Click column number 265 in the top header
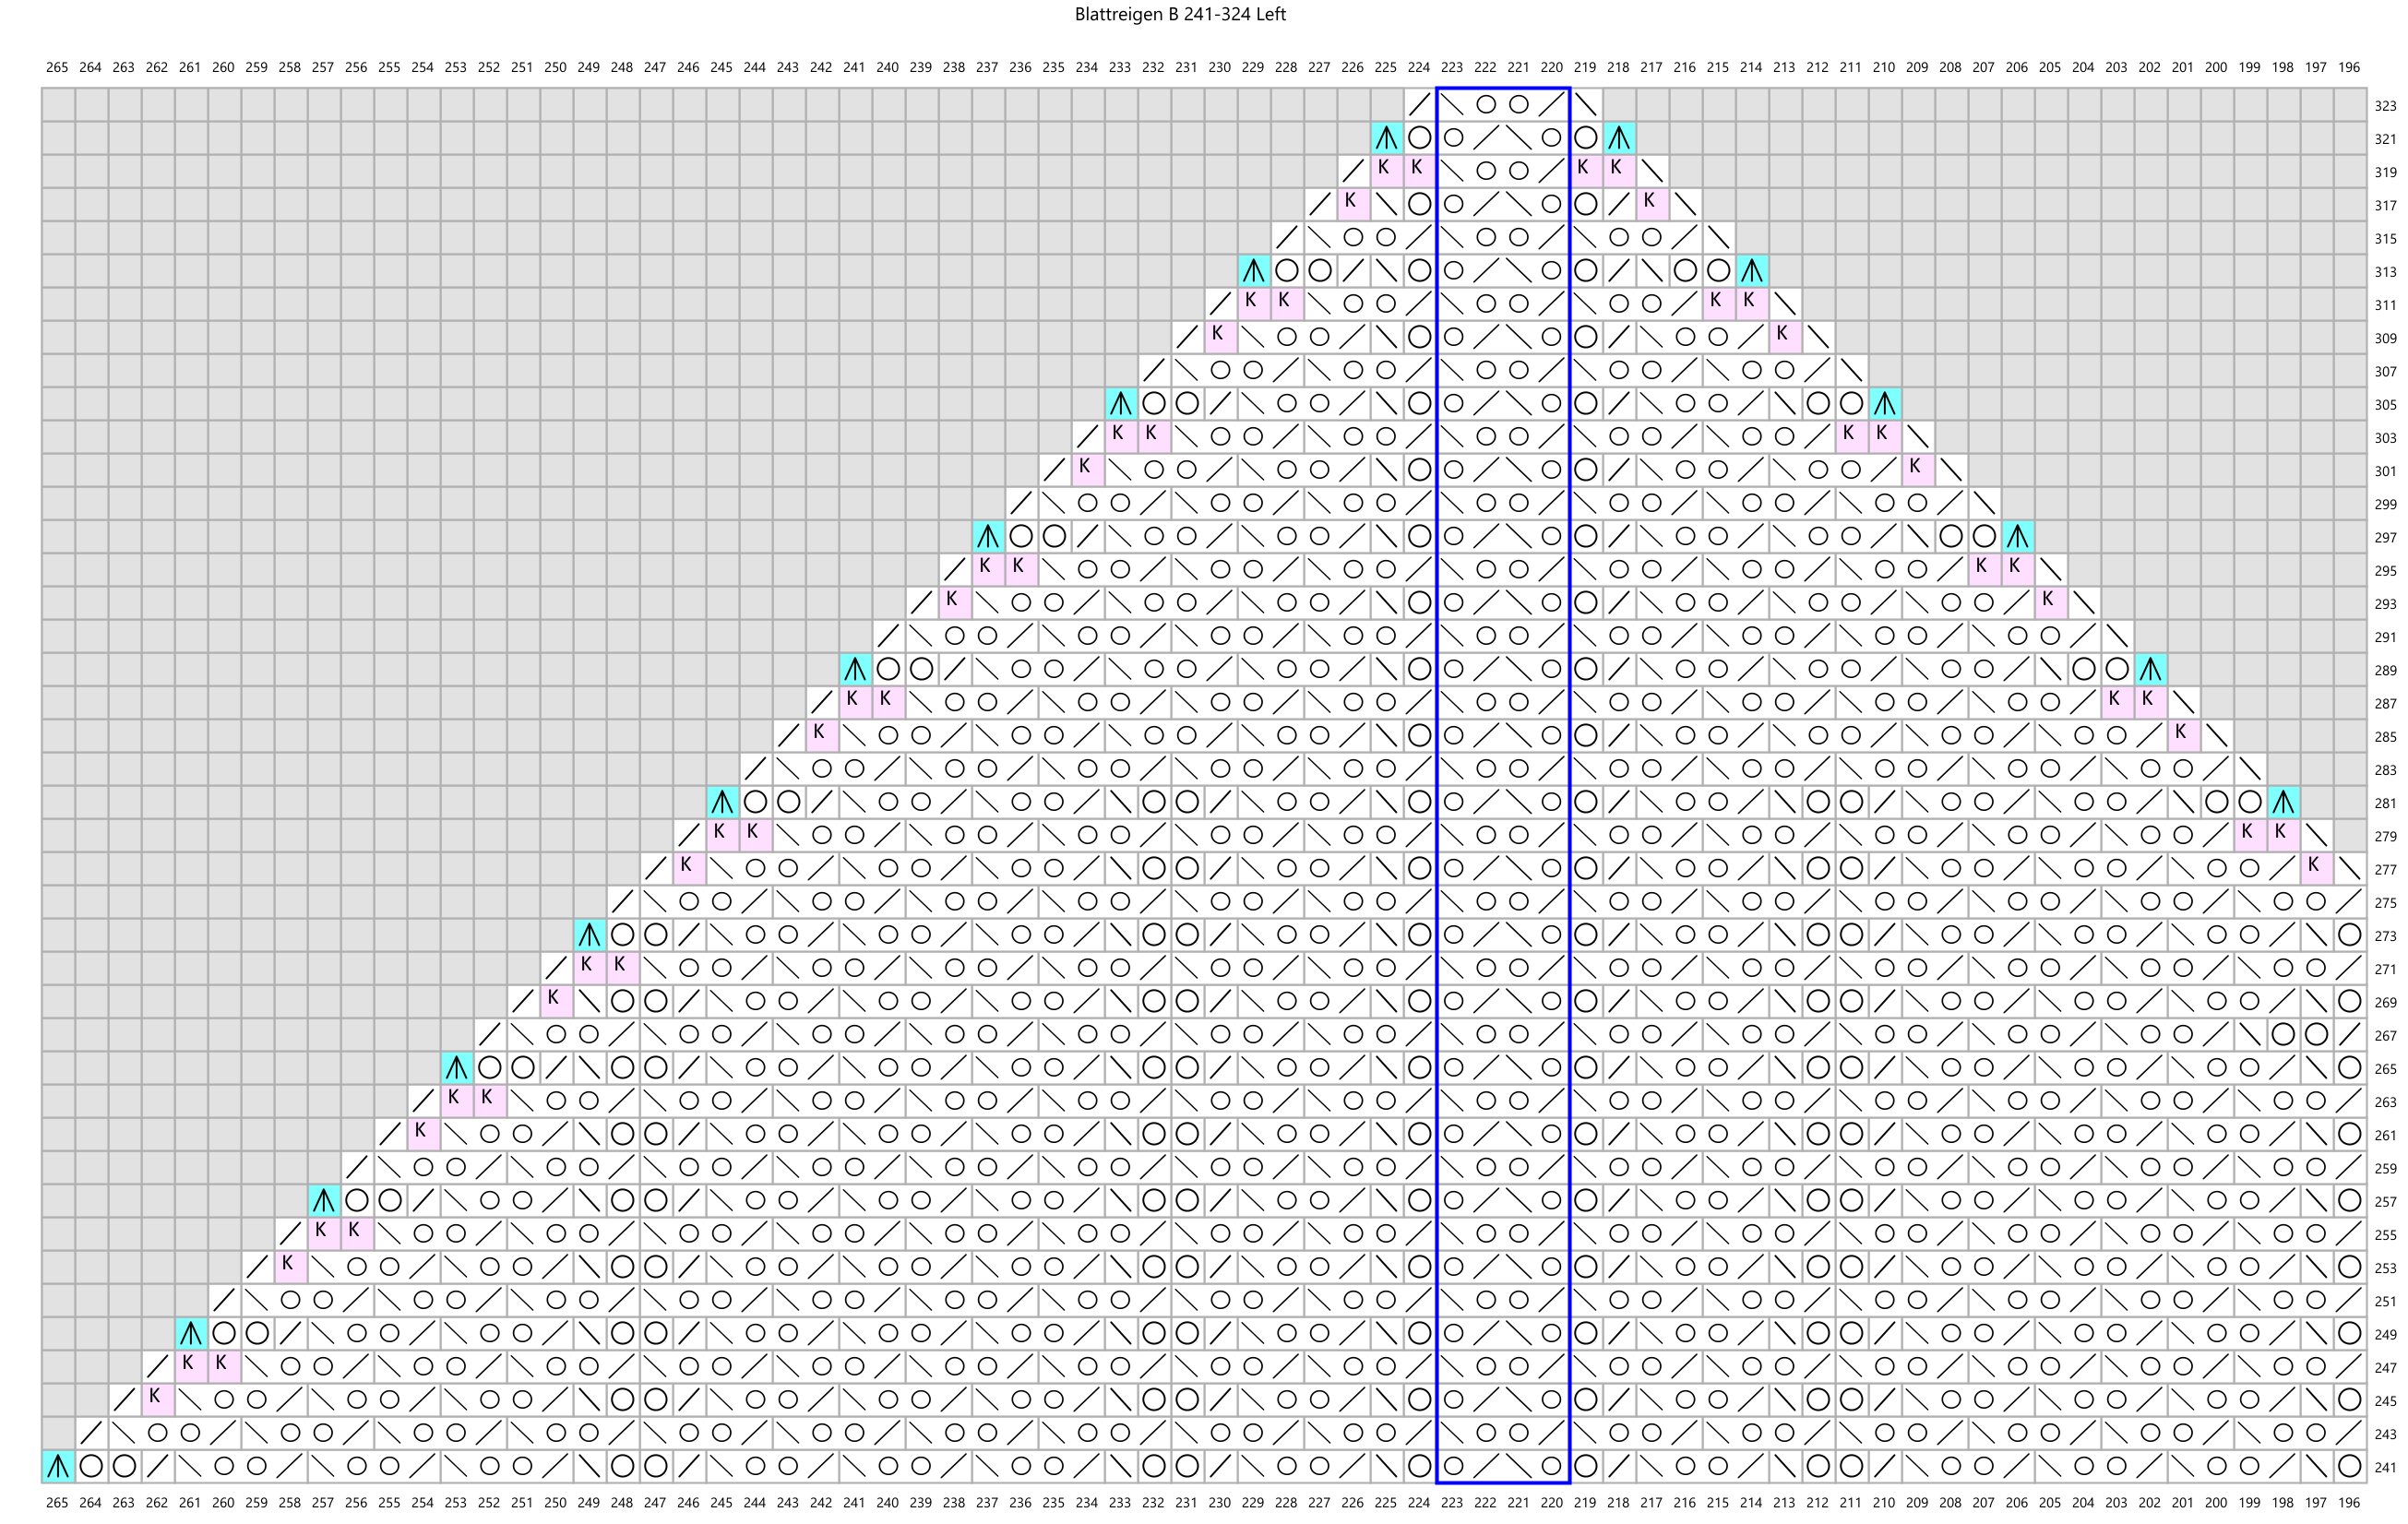 (x=57, y=68)
